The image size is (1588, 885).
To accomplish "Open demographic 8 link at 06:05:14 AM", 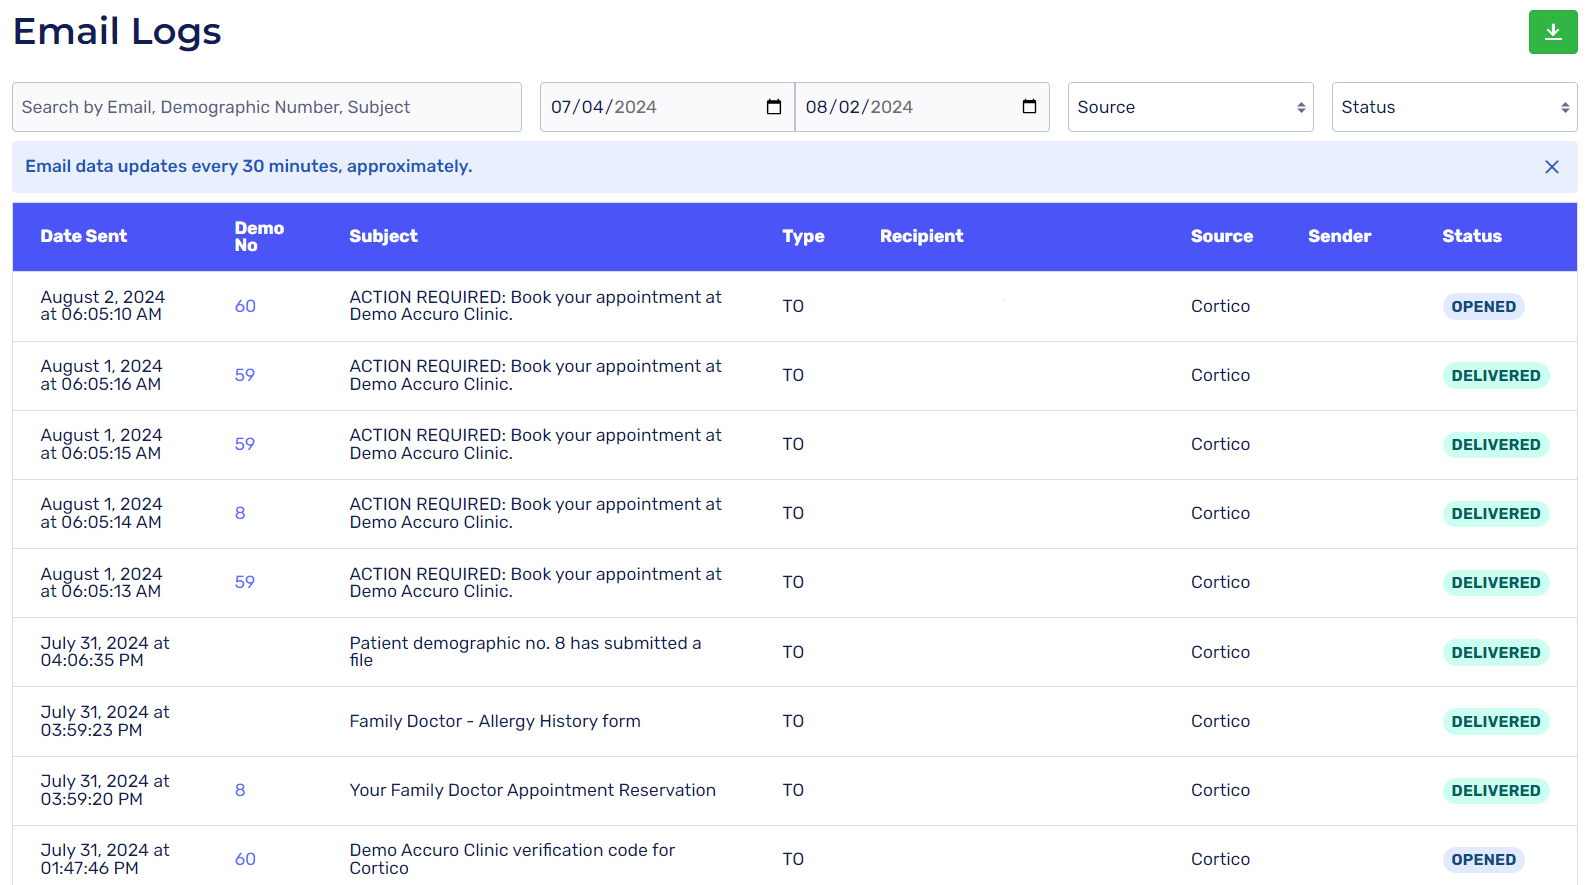I will click(x=240, y=513).
